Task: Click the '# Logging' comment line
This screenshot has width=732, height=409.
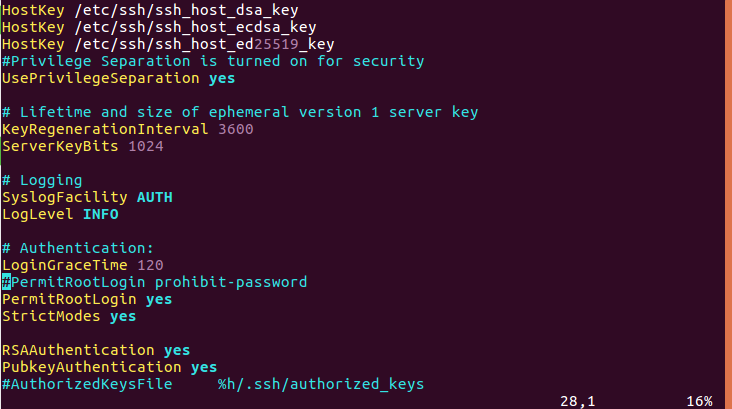Action: [42, 180]
